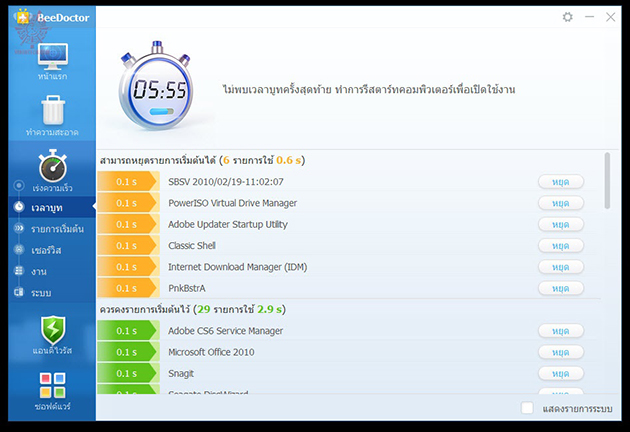Viewport: 630px width, 432px height.
Task: Select the Adobe Updater Startup Utility text
Action: click(x=228, y=224)
